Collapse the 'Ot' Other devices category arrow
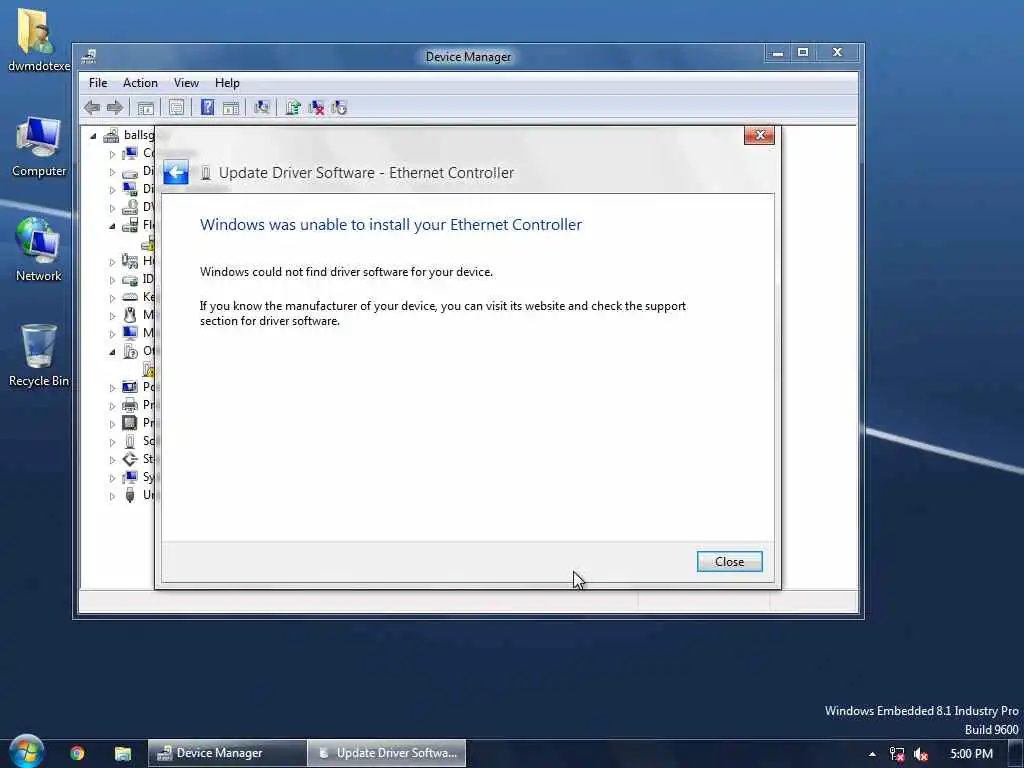 tap(112, 352)
